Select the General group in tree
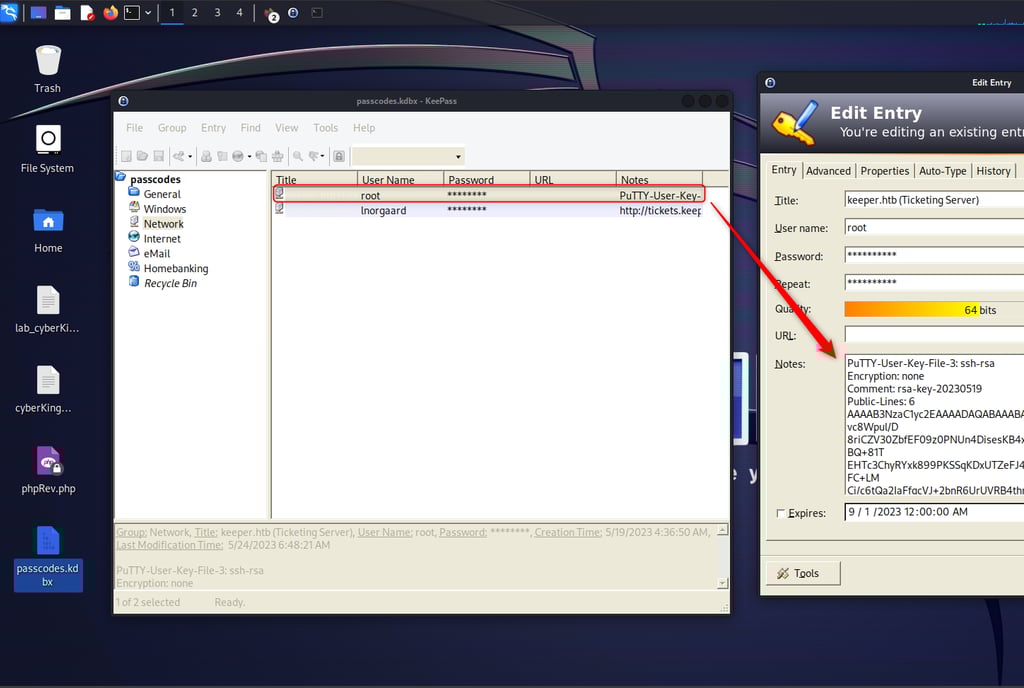Screen dimensions: 1024x688 point(162,194)
